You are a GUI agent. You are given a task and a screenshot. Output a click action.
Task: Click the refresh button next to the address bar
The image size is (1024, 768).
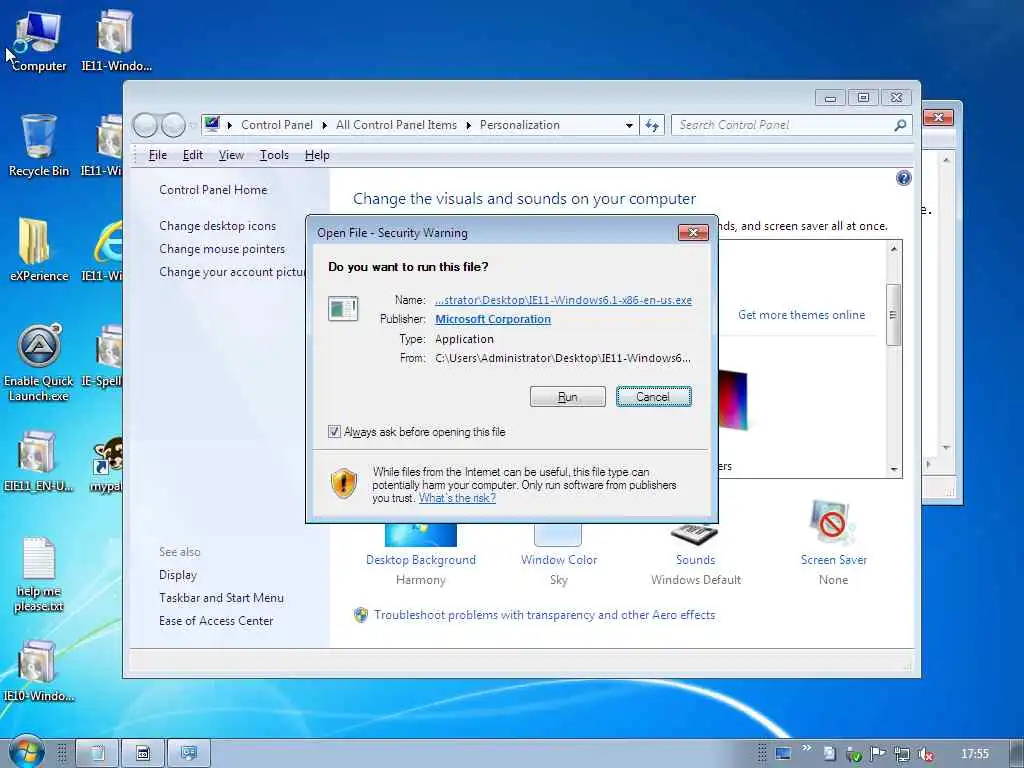tap(652, 125)
